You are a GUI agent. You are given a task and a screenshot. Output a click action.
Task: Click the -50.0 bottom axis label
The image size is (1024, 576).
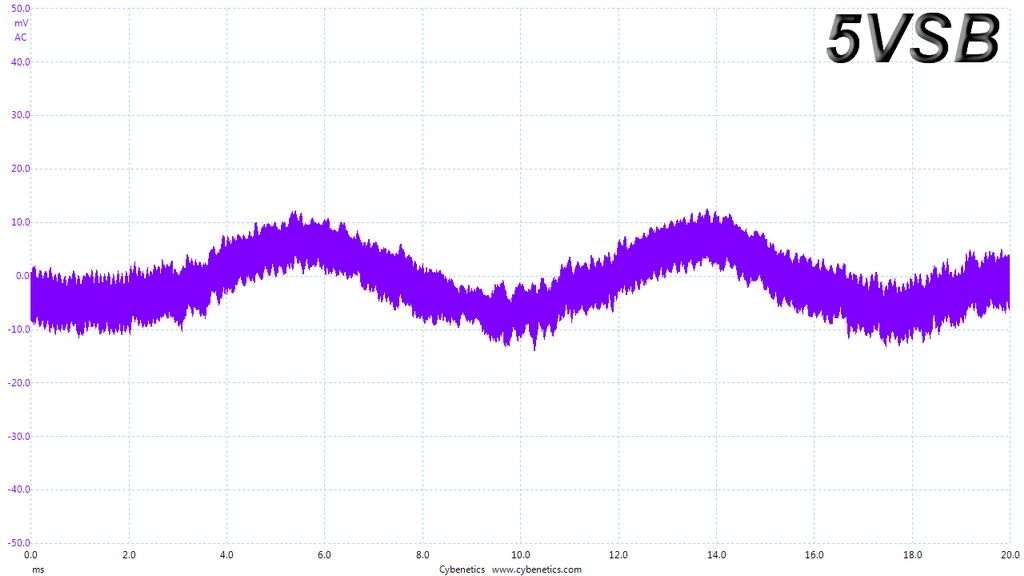pos(19,543)
